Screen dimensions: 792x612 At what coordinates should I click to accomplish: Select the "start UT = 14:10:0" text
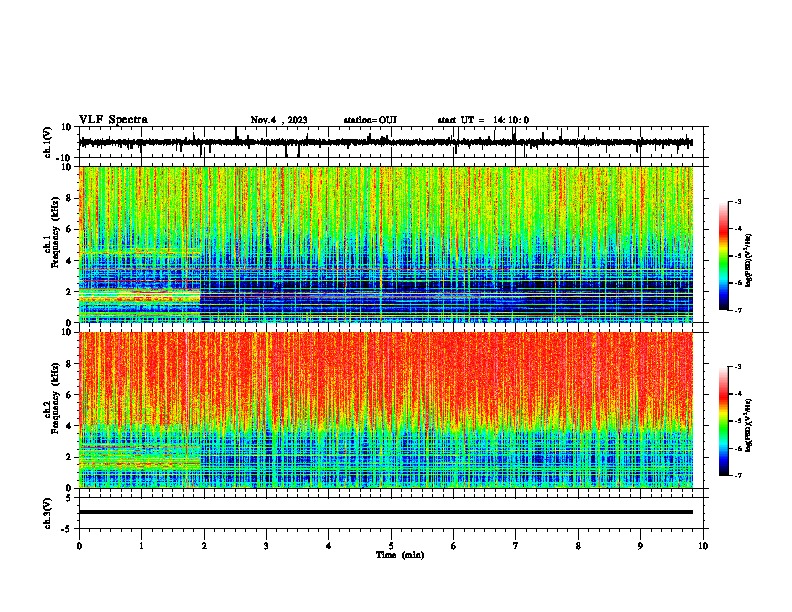[x=483, y=120]
